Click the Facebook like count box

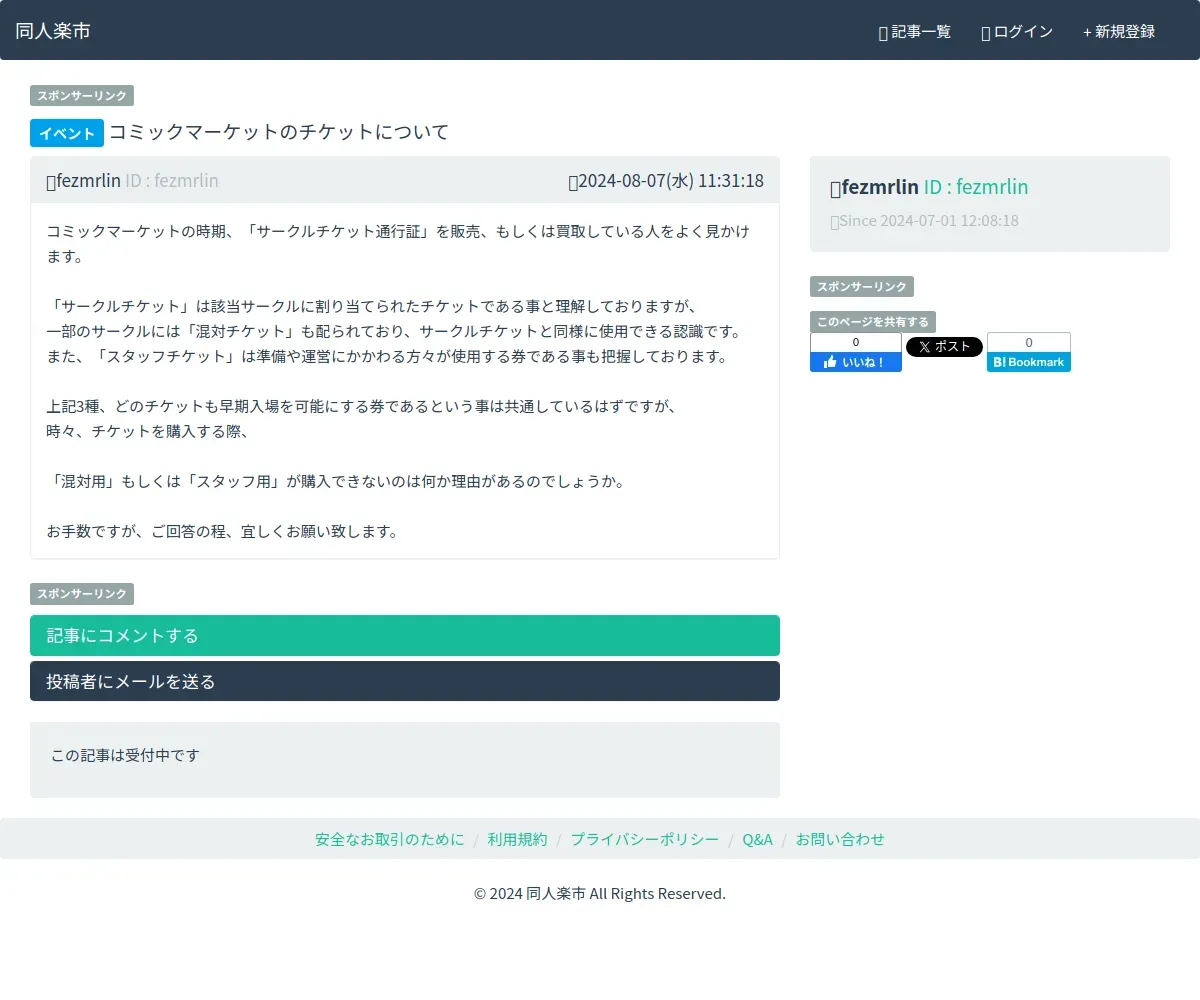[x=856, y=343]
